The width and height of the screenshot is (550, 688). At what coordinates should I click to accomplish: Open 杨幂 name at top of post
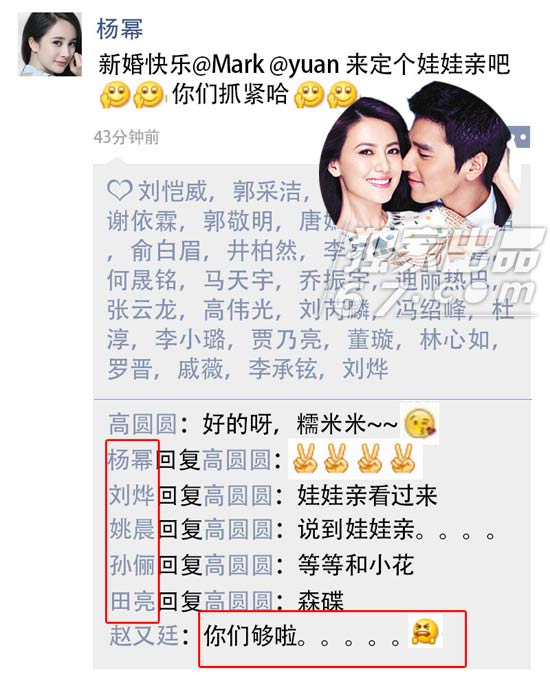pyautogui.click(x=120, y=29)
